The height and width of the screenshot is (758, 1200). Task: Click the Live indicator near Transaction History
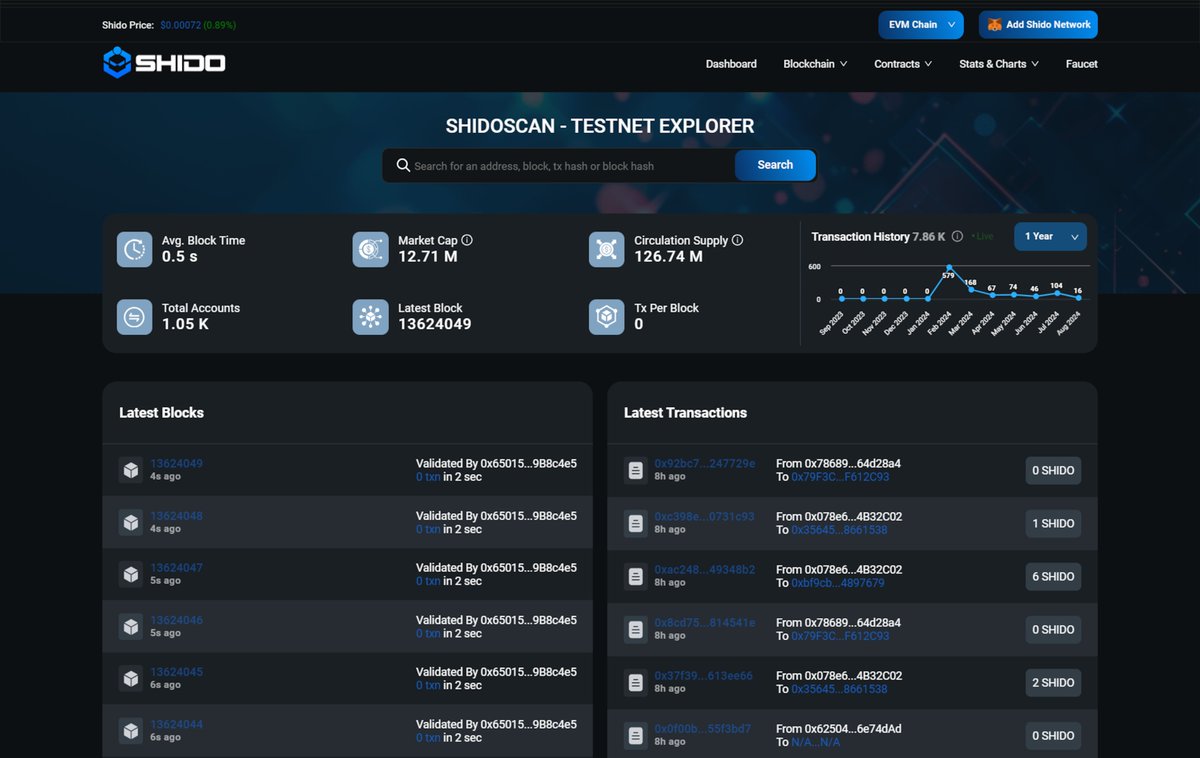982,237
